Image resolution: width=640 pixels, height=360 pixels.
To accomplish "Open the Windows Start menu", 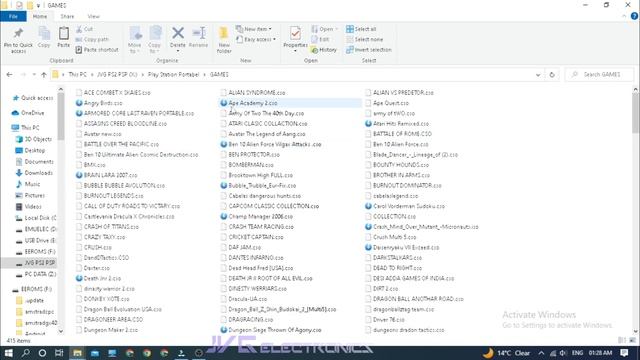I will click(x=8, y=353).
